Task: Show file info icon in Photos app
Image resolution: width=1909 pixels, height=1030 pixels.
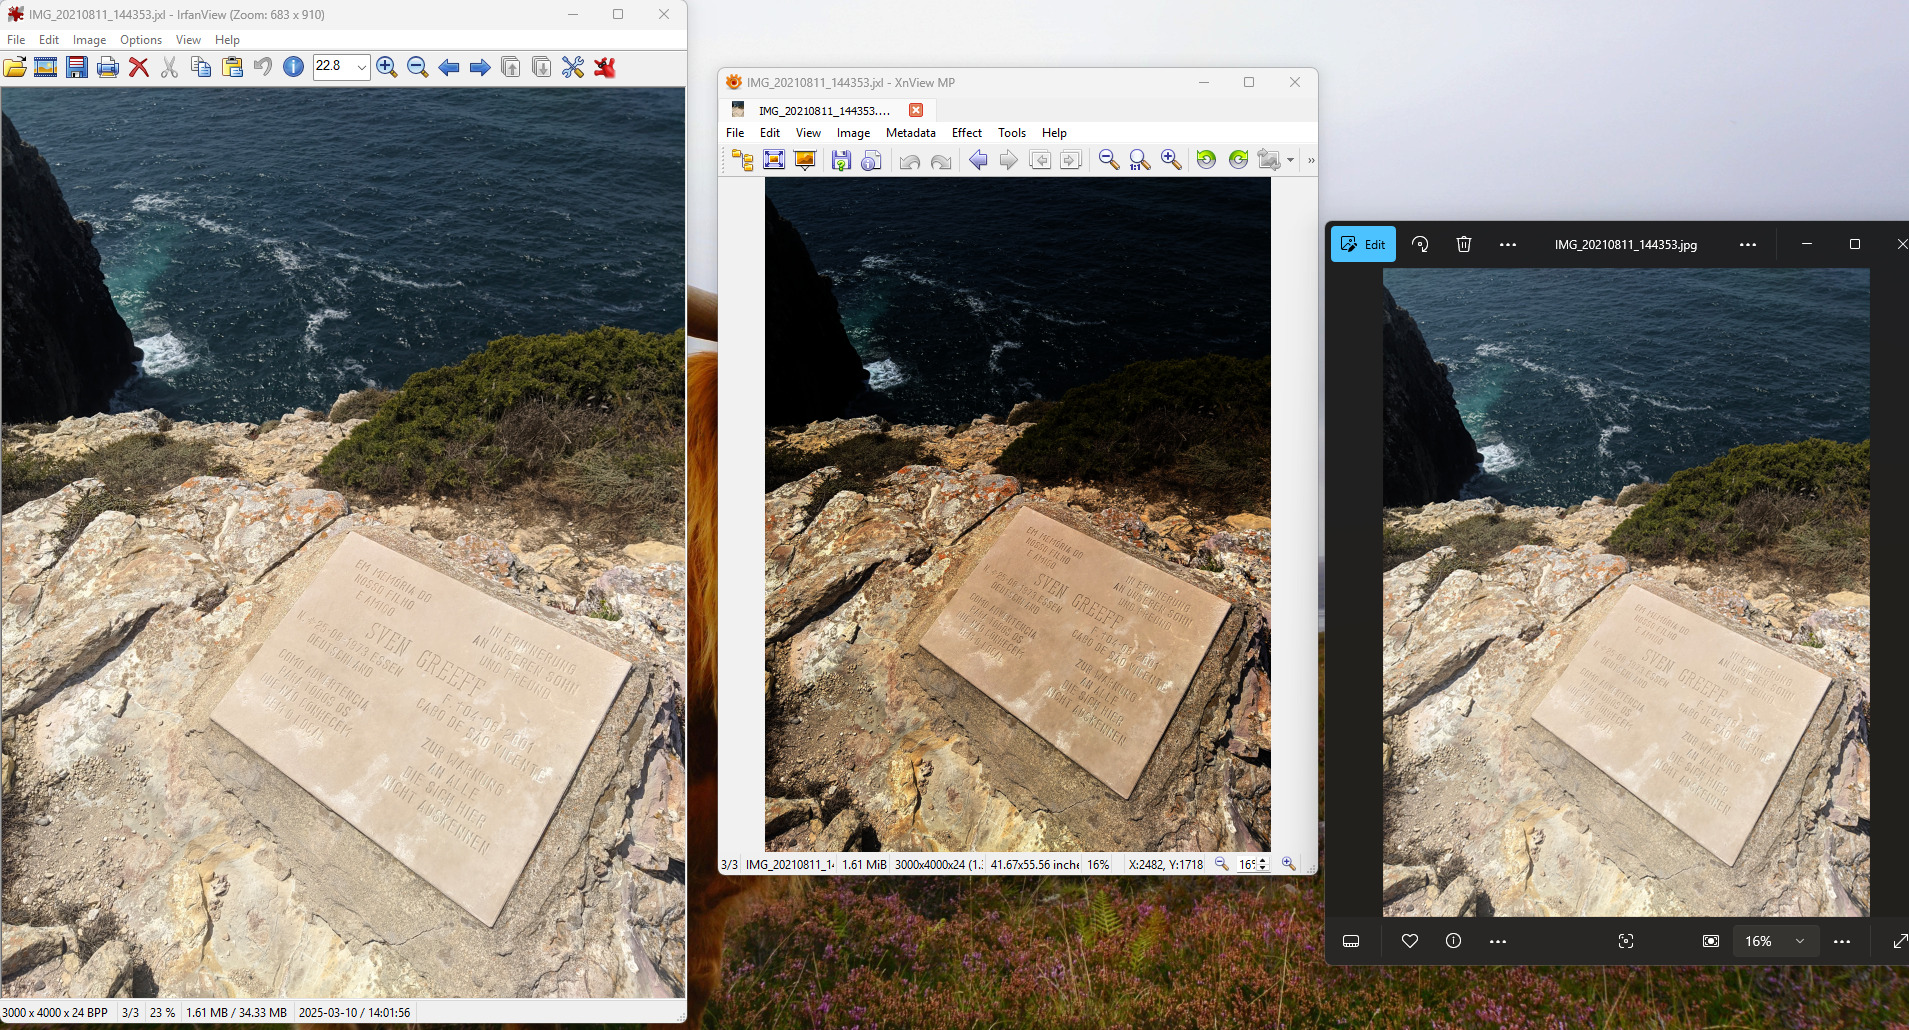Action: [x=1454, y=941]
